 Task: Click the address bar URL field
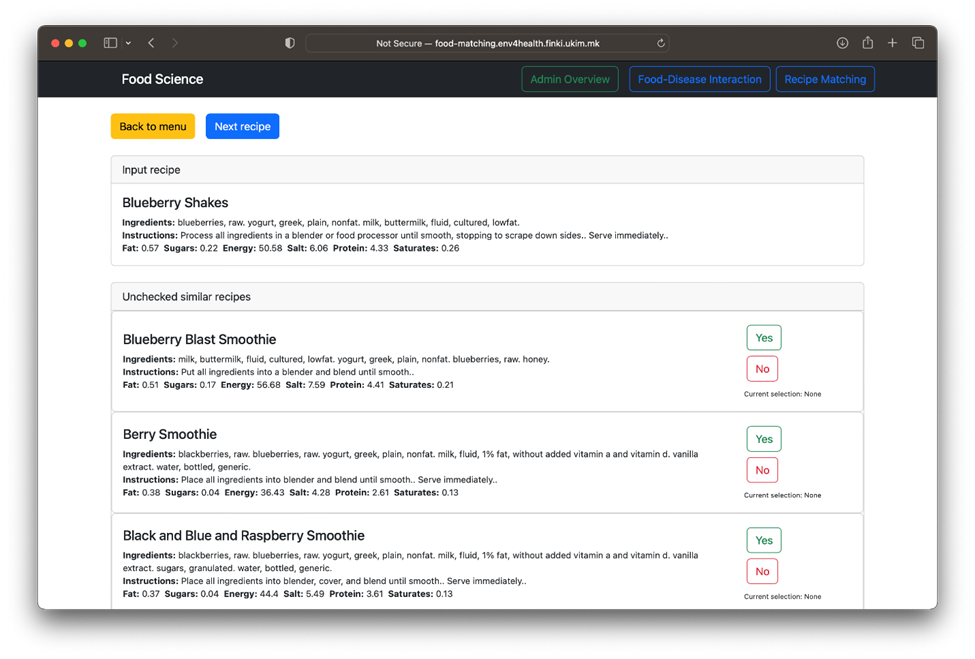(x=487, y=43)
